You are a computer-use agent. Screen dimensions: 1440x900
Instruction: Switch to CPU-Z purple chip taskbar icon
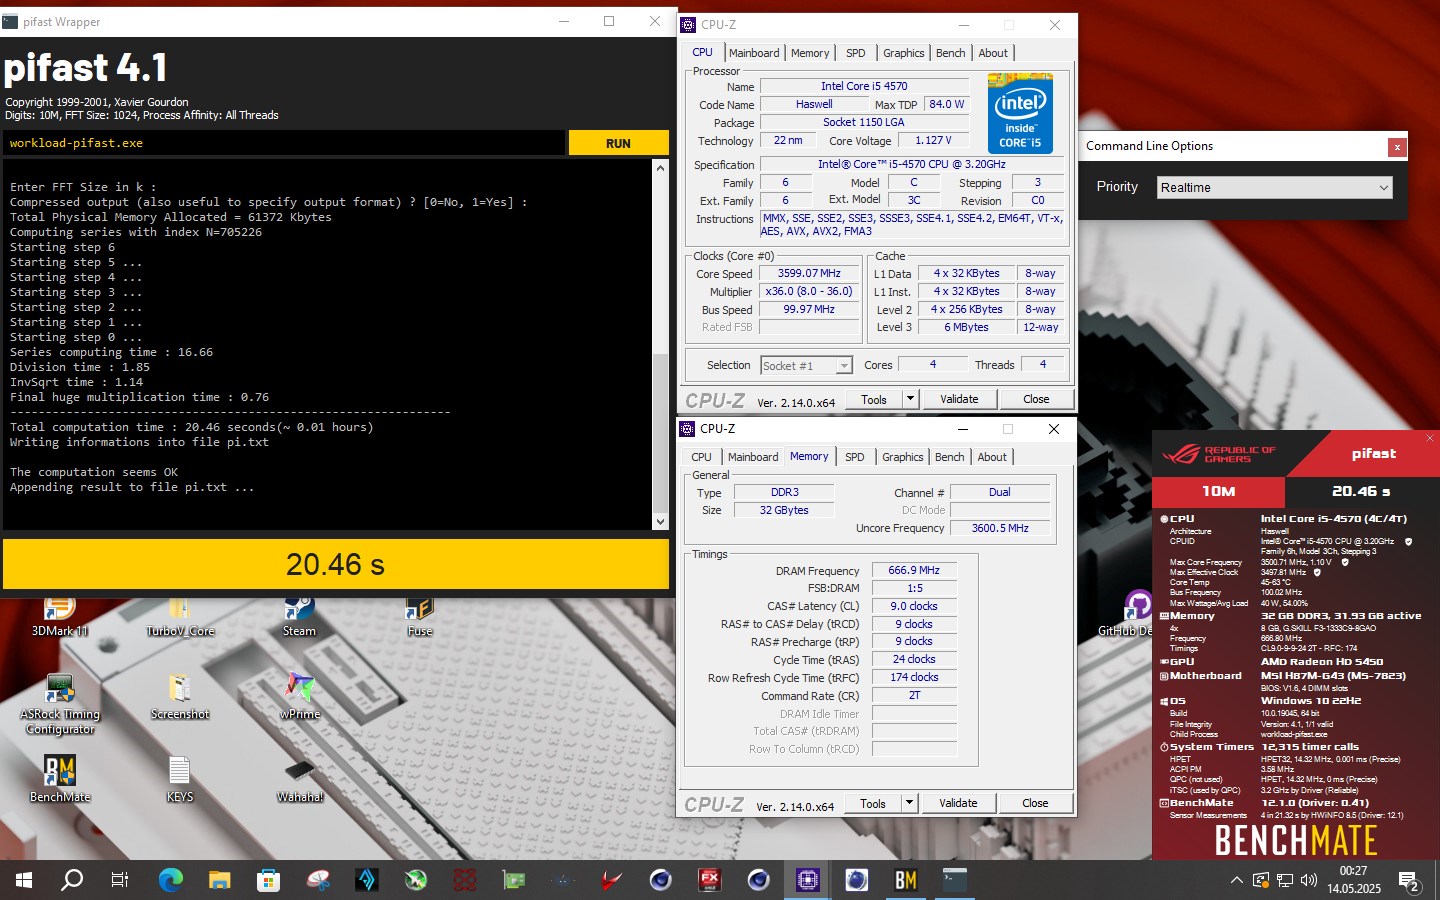[808, 880]
